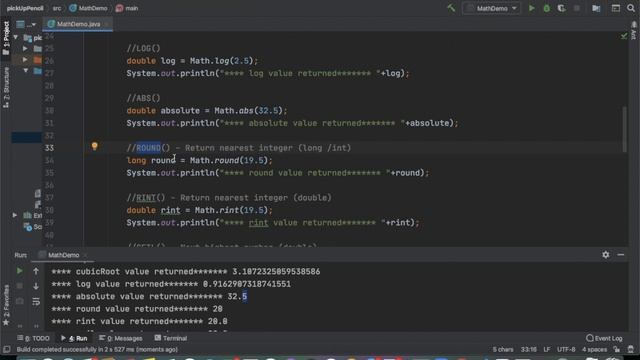Toggle soft-wrap icon in Run console

(36, 302)
